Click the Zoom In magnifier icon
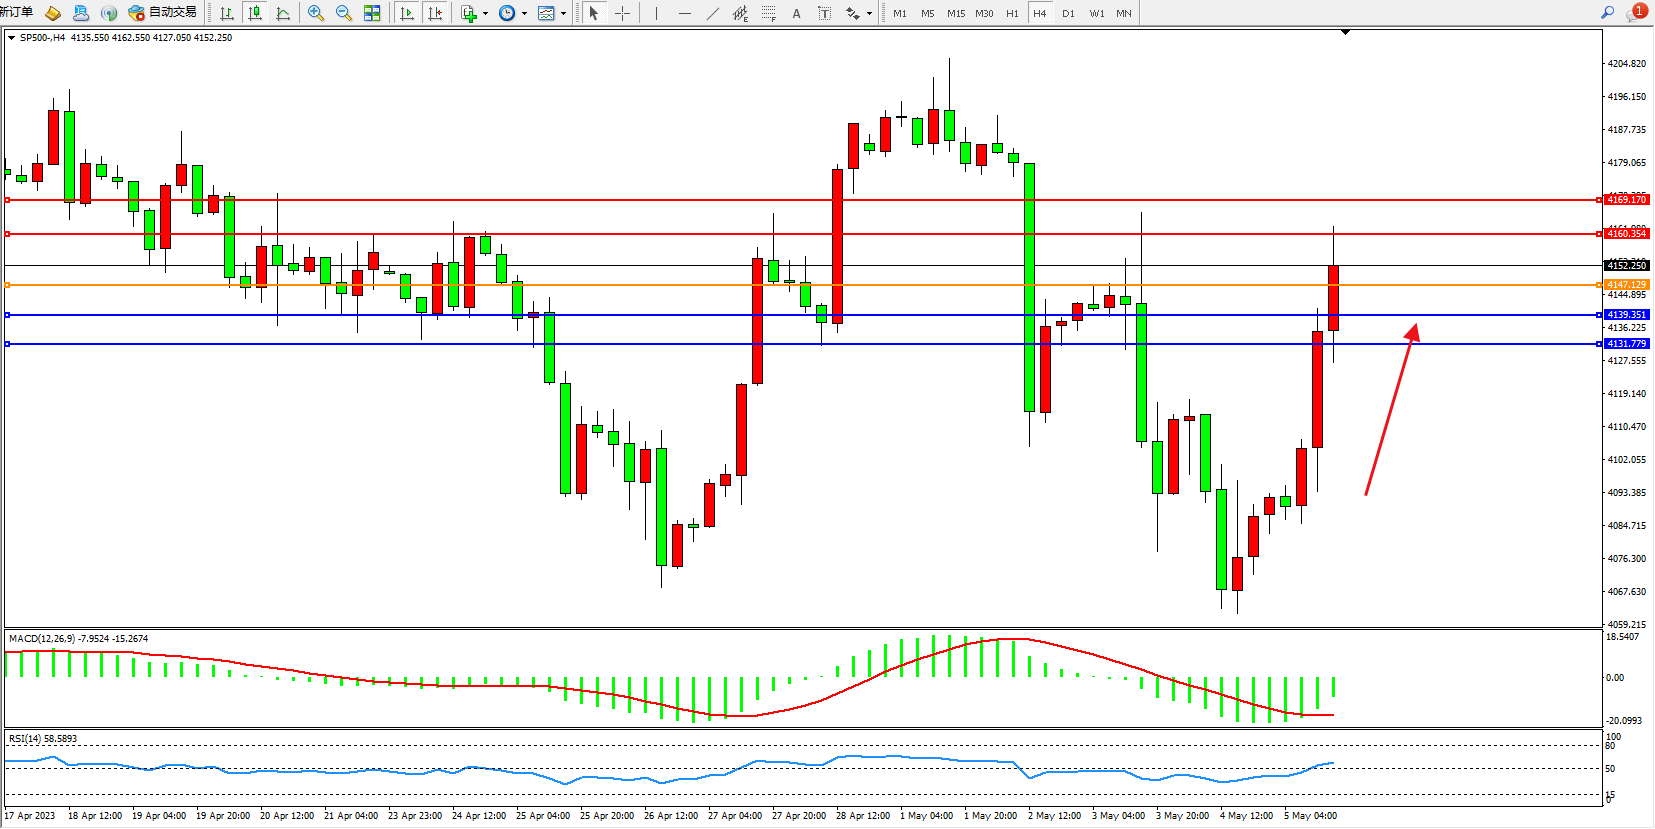This screenshot has height=829, width=1655. point(316,13)
